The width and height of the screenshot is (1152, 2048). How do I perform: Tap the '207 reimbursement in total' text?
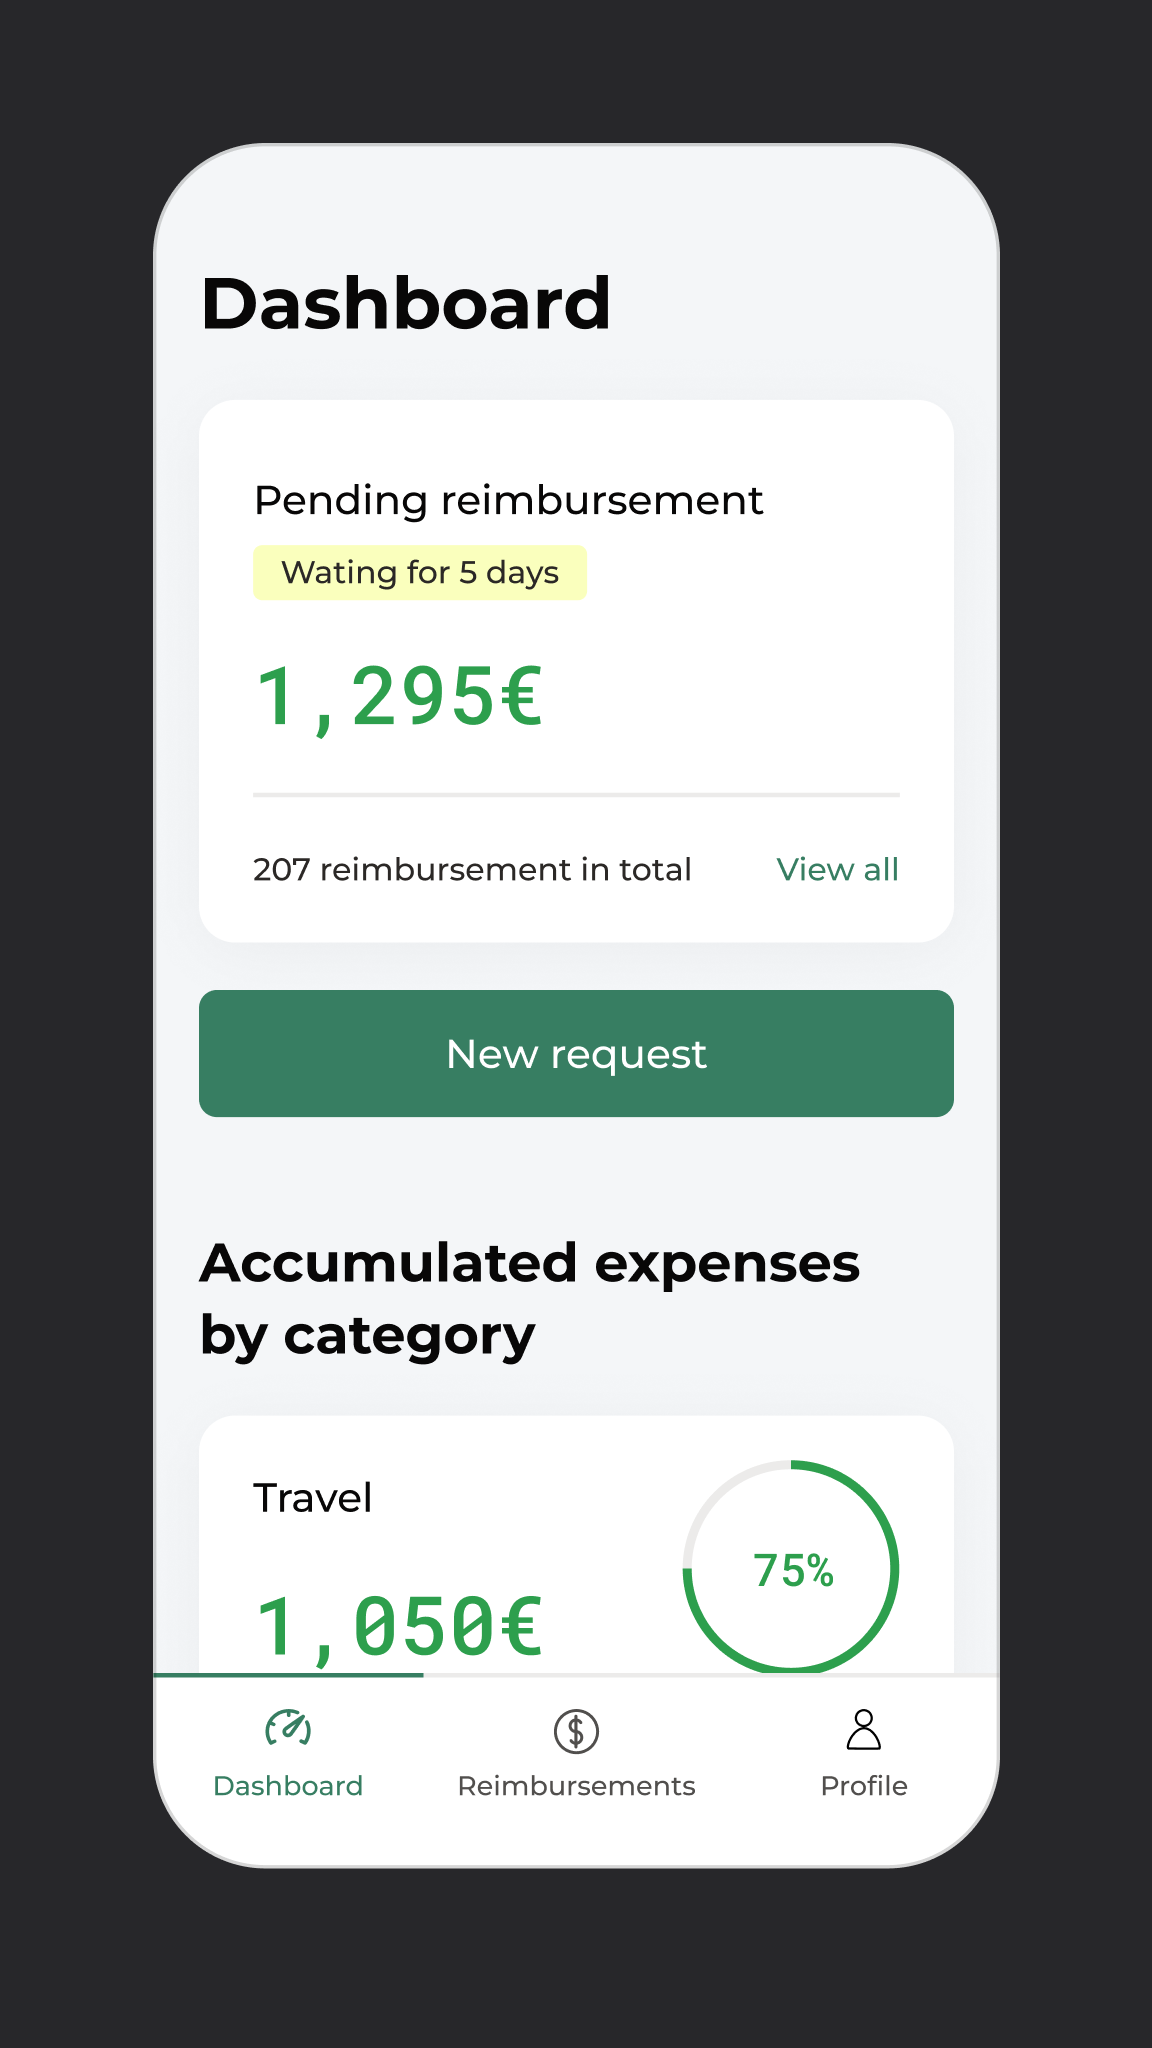(x=472, y=870)
